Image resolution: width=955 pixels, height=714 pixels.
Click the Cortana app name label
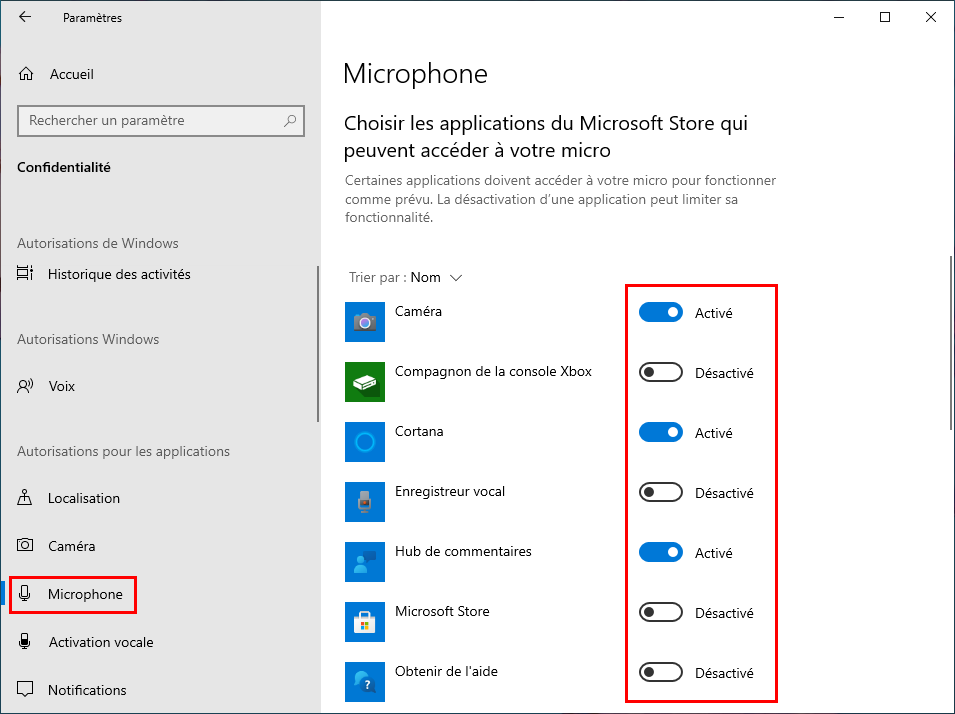(419, 431)
